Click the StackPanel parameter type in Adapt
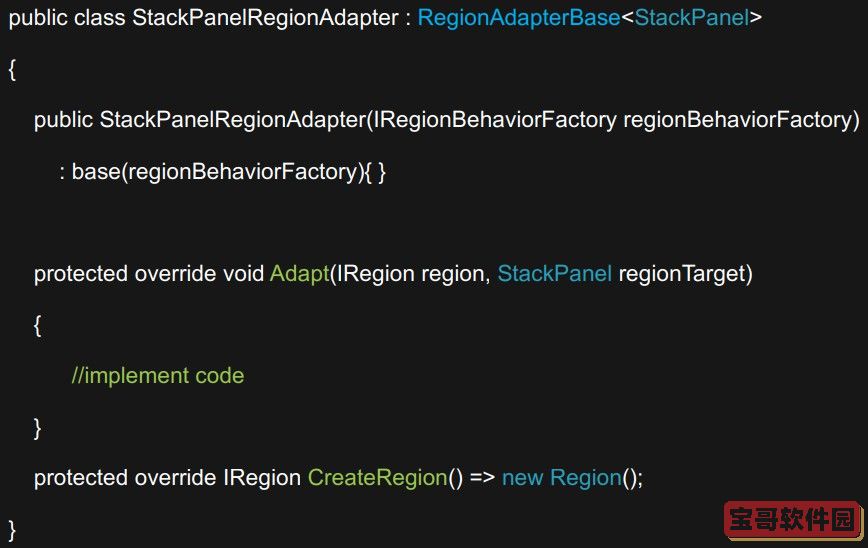 point(555,274)
